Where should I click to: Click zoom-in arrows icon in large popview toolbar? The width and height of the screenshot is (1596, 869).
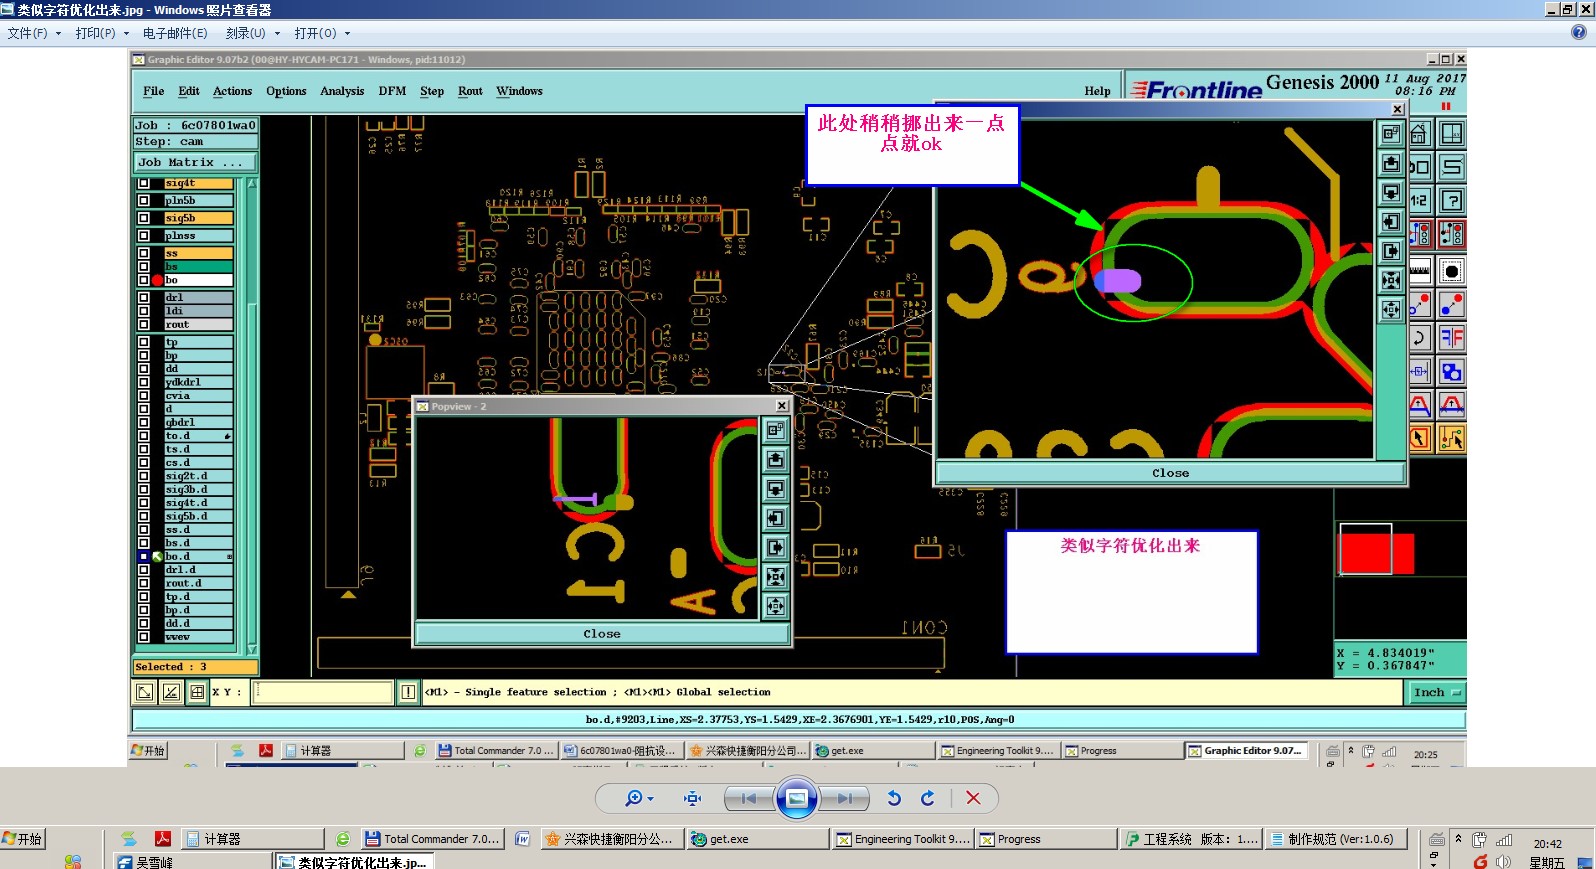(x=1390, y=280)
